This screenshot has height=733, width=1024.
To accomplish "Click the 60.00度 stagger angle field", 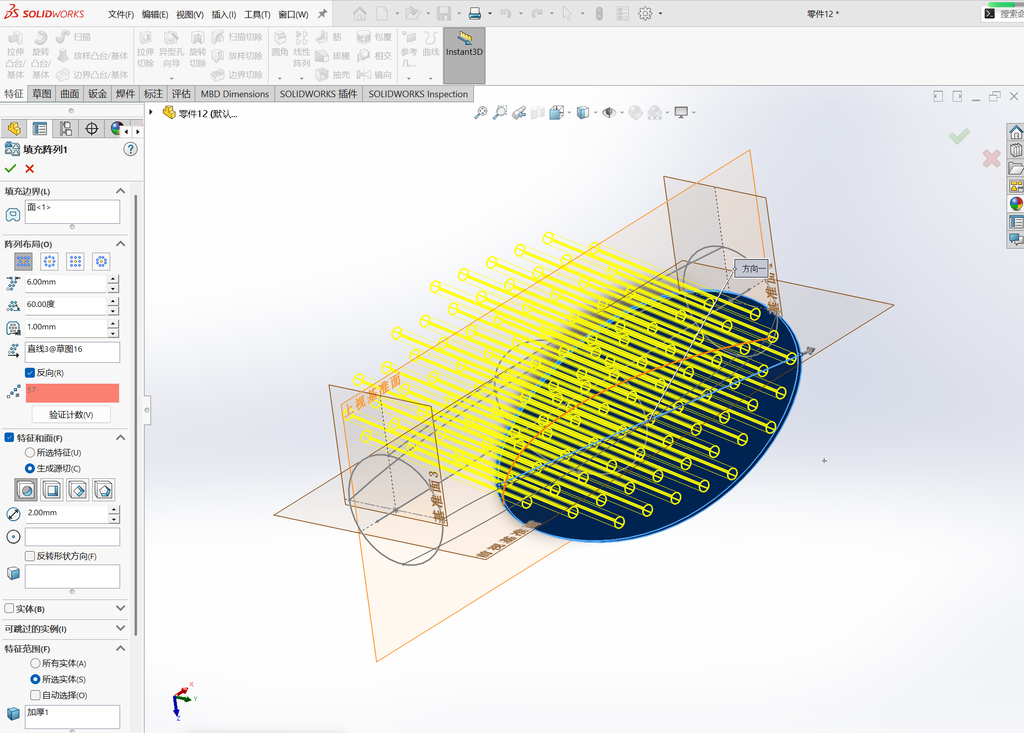I will coord(65,305).
